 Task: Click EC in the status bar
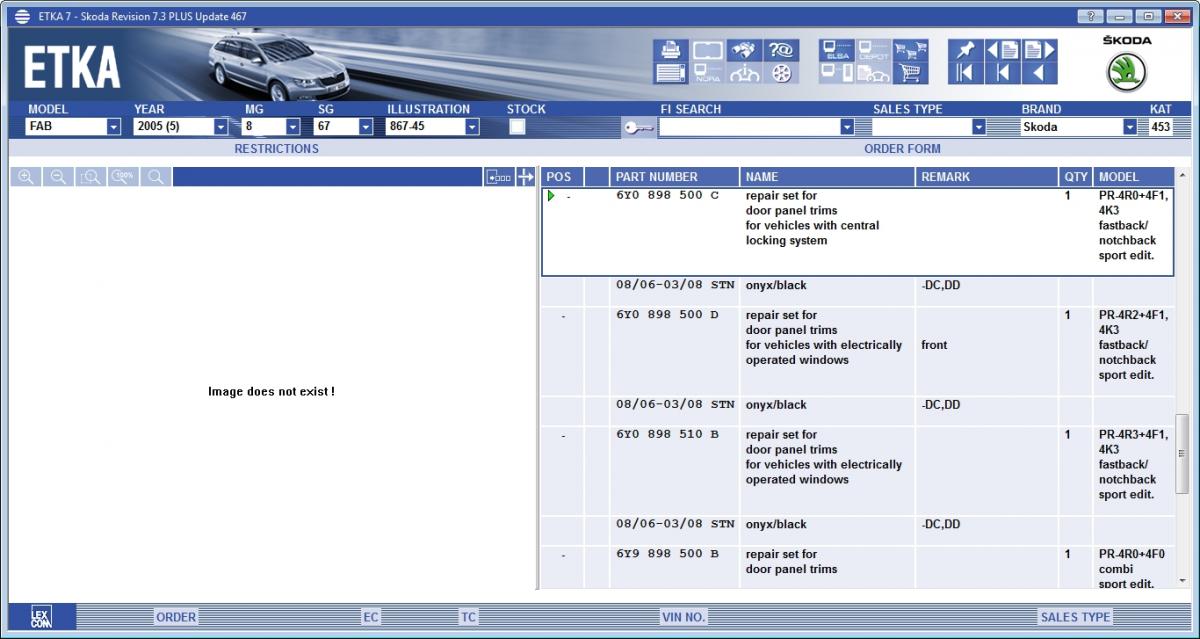(371, 617)
